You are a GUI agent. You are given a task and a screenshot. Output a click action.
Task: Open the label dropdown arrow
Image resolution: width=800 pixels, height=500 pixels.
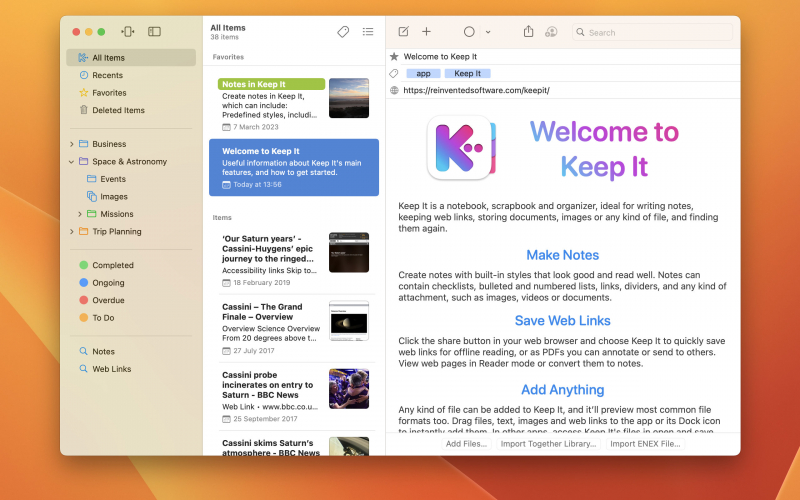(x=488, y=32)
